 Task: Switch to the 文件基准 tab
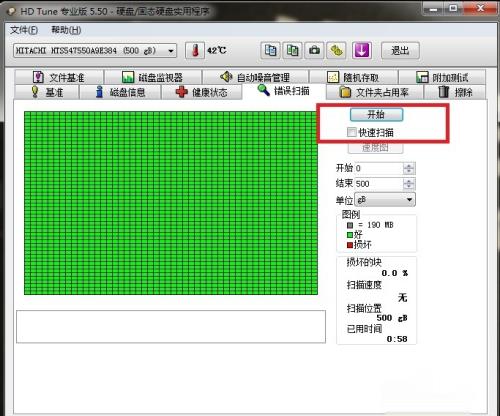59,77
